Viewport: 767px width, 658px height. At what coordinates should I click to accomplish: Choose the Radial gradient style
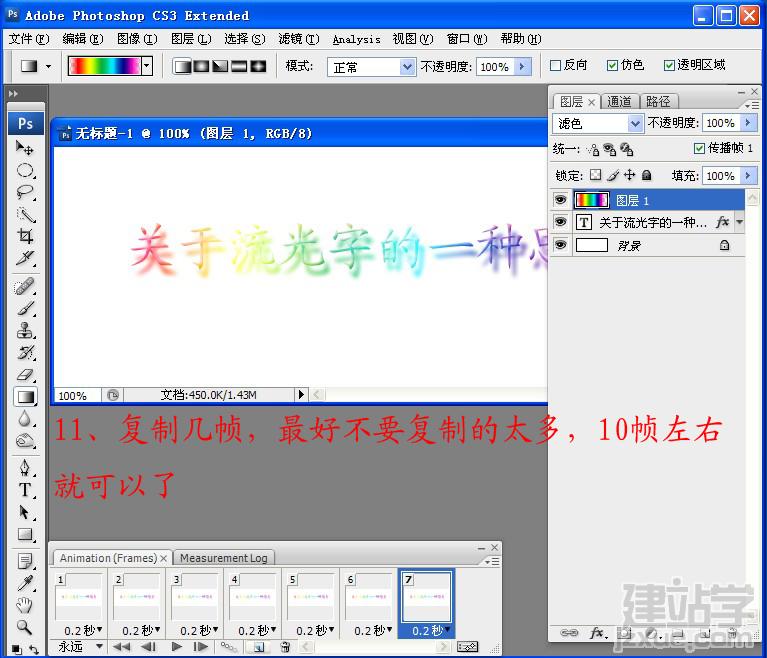(201, 66)
